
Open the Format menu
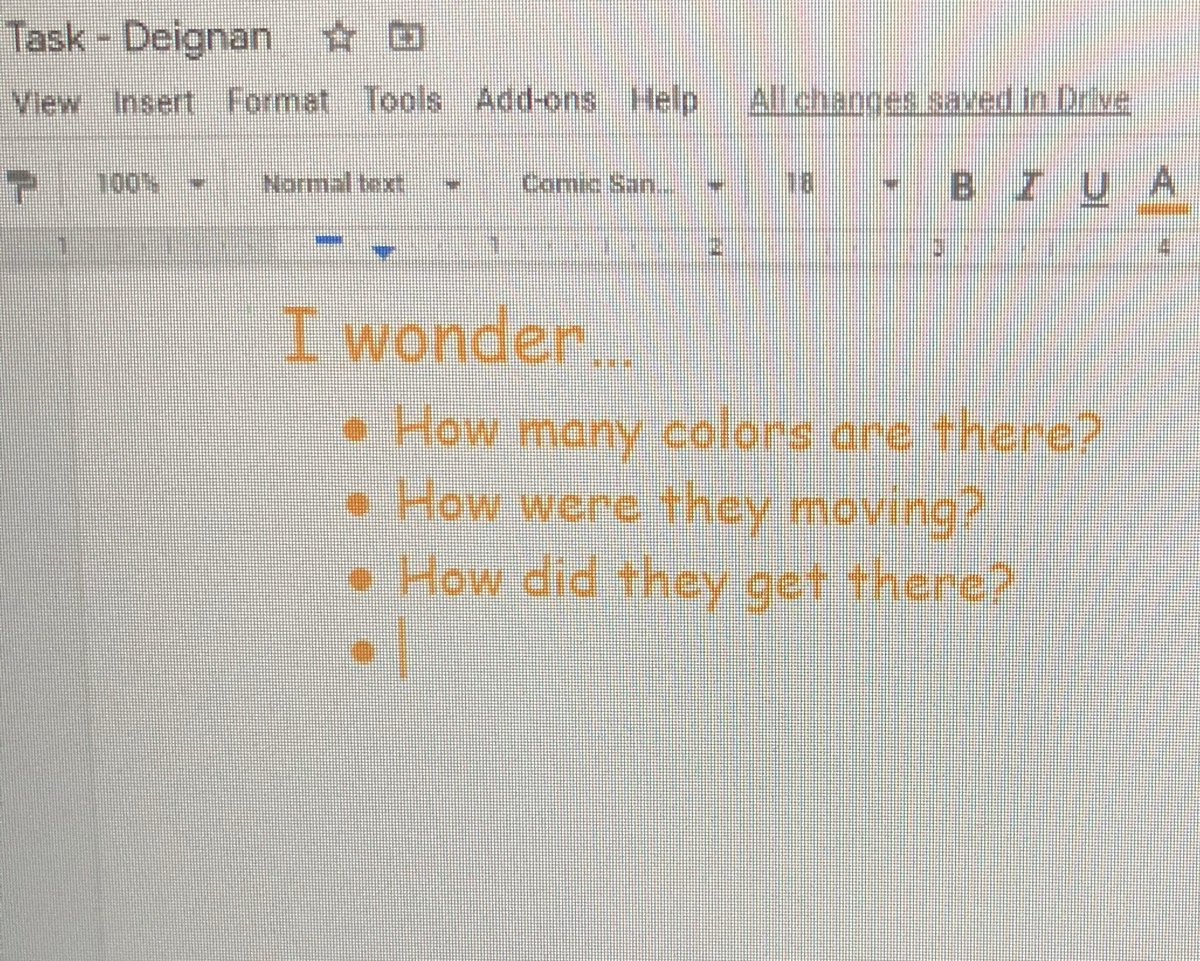click(277, 101)
